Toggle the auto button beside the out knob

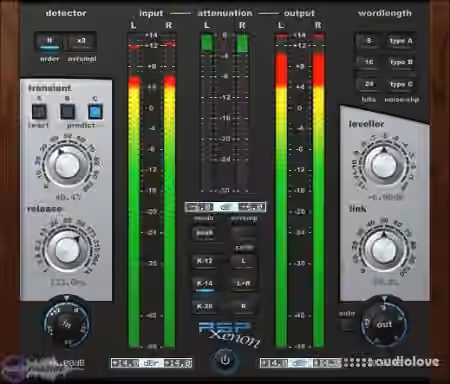pos(347,324)
